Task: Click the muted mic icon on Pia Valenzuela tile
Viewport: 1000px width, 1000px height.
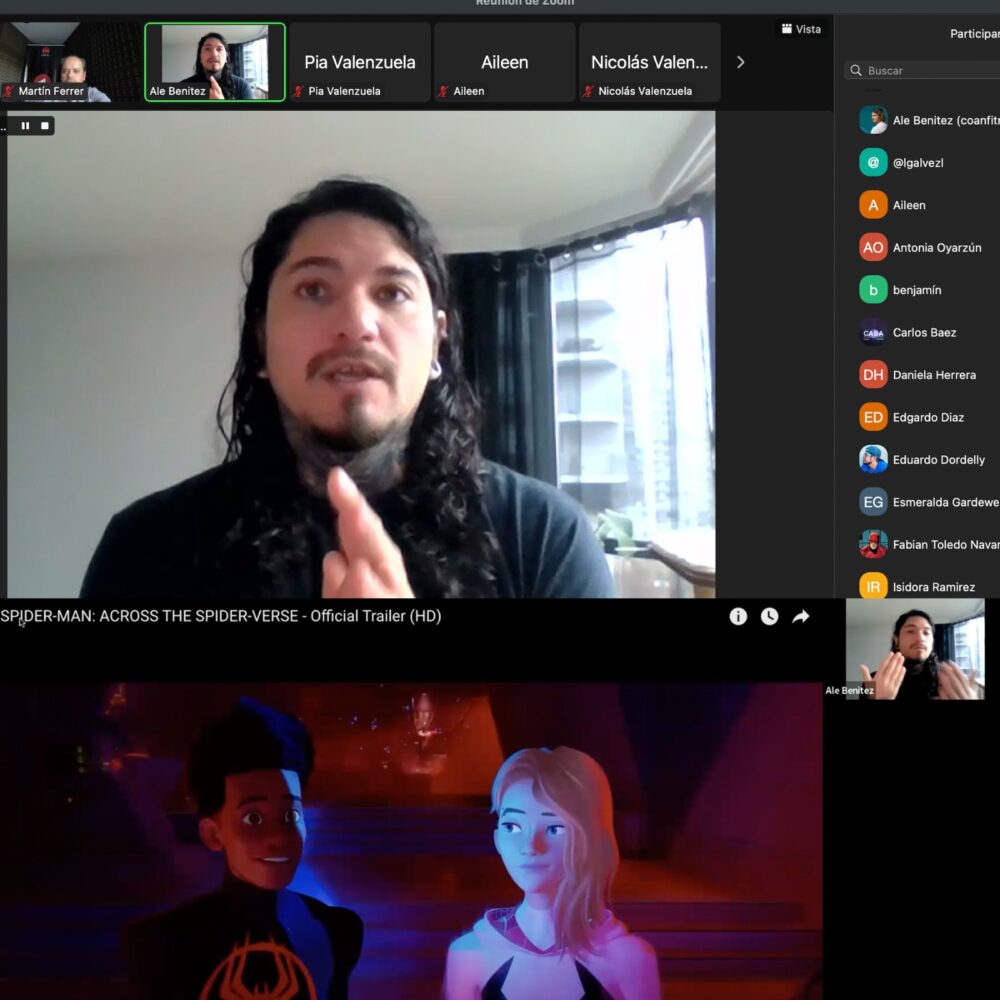Action: [x=298, y=91]
